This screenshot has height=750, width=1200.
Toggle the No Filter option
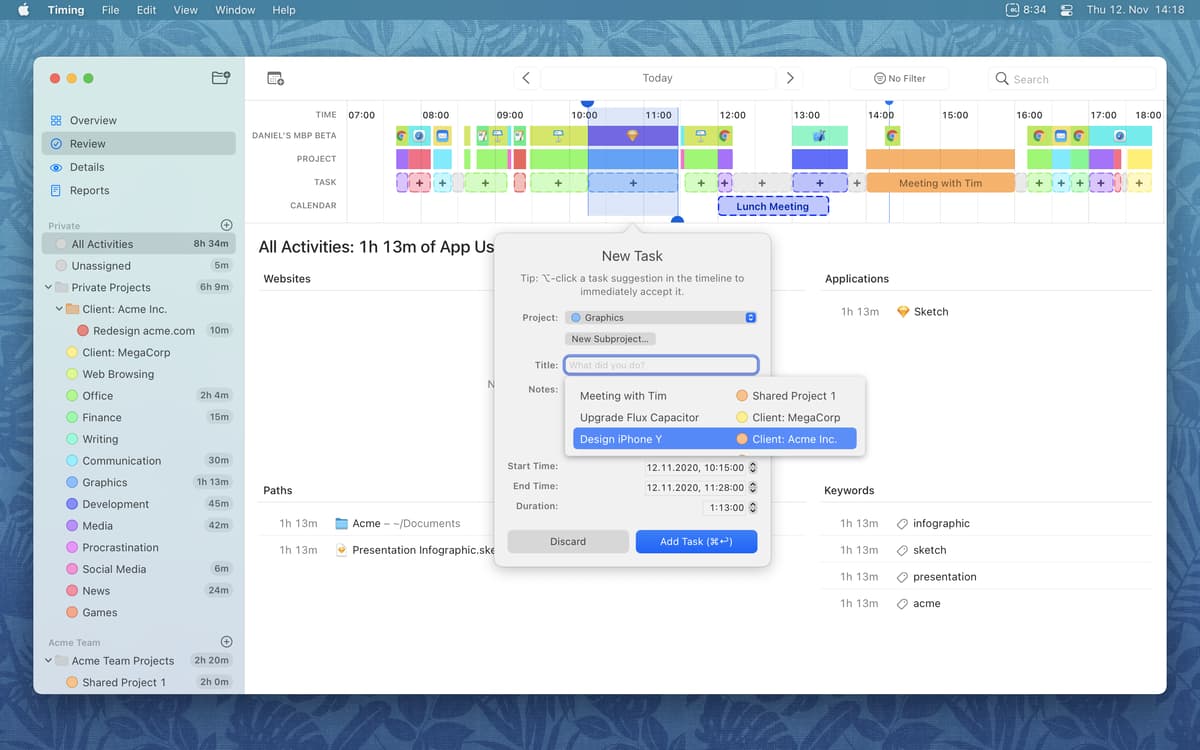[899, 78]
